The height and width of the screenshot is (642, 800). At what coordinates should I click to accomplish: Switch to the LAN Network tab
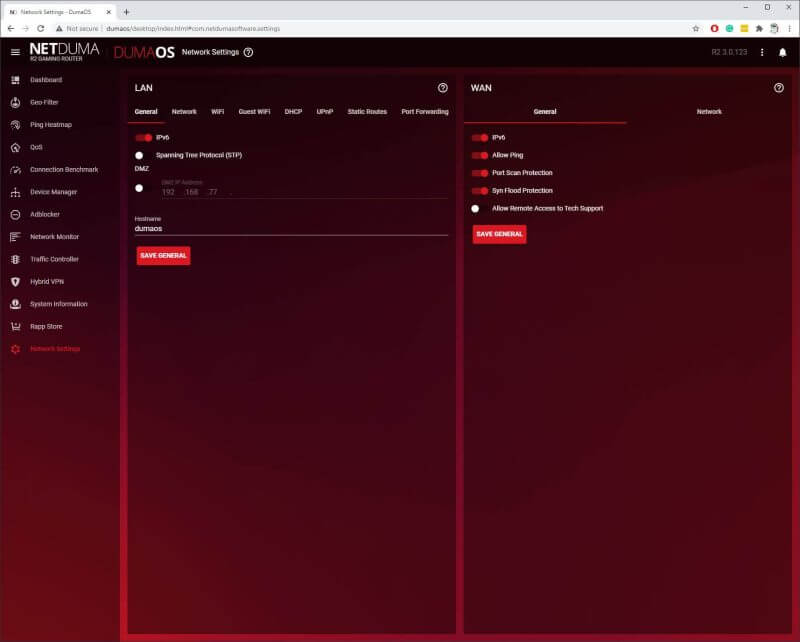tap(184, 112)
